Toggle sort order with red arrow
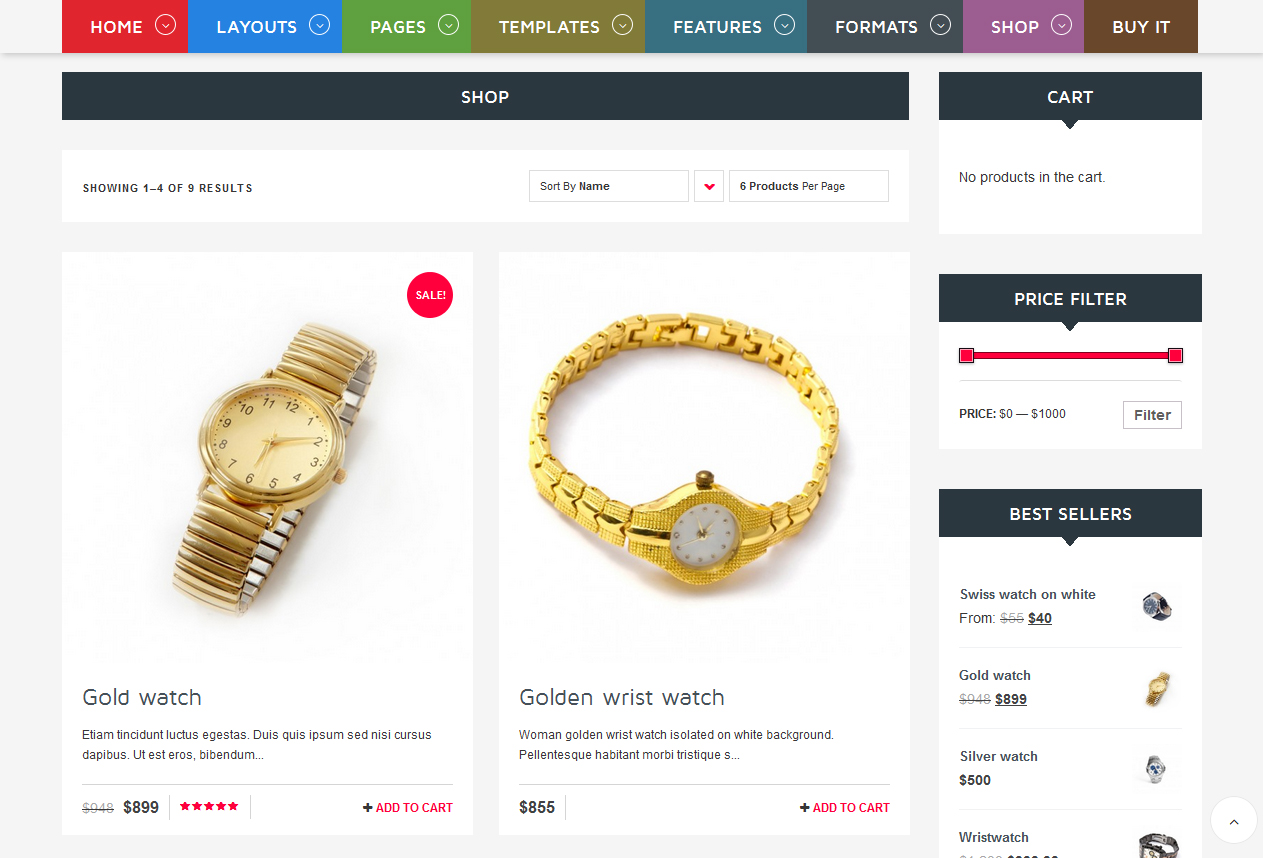This screenshot has height=858, width=1263. (x=709, y=186)
